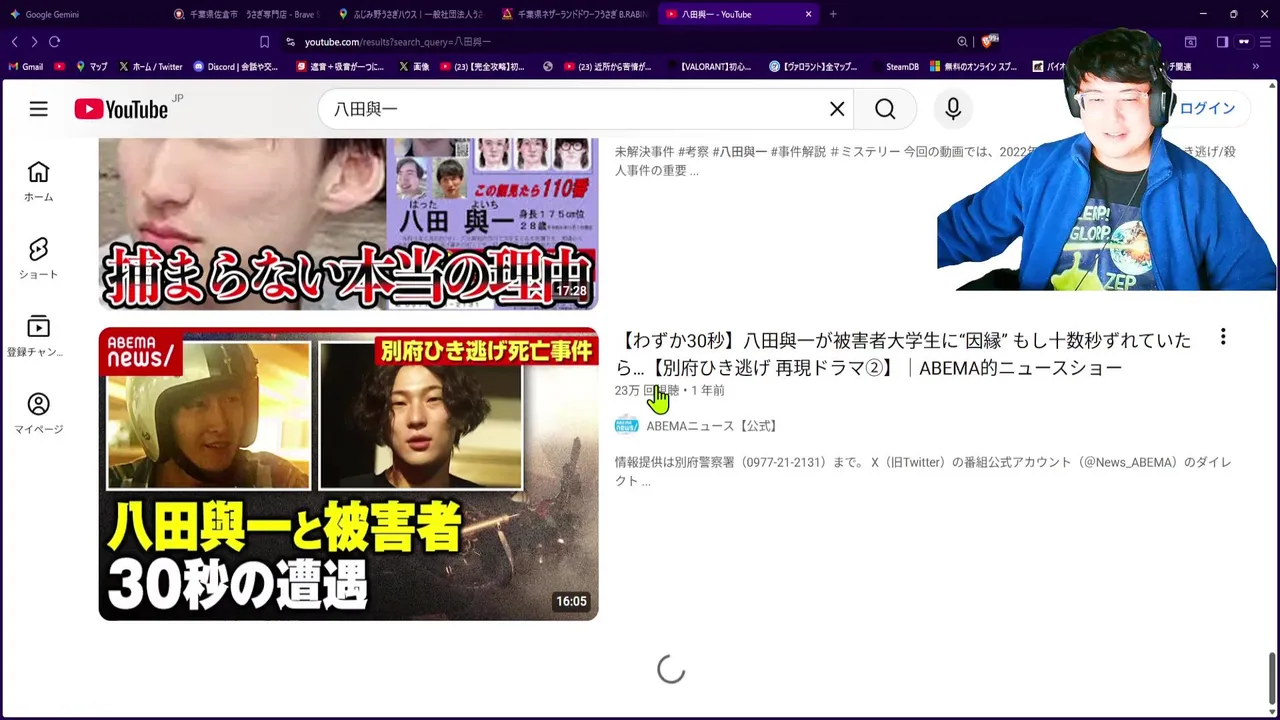The image size is (1280, 720).
Task: Open the ホーム / Twitter bookmark
Action: [150, 67]
